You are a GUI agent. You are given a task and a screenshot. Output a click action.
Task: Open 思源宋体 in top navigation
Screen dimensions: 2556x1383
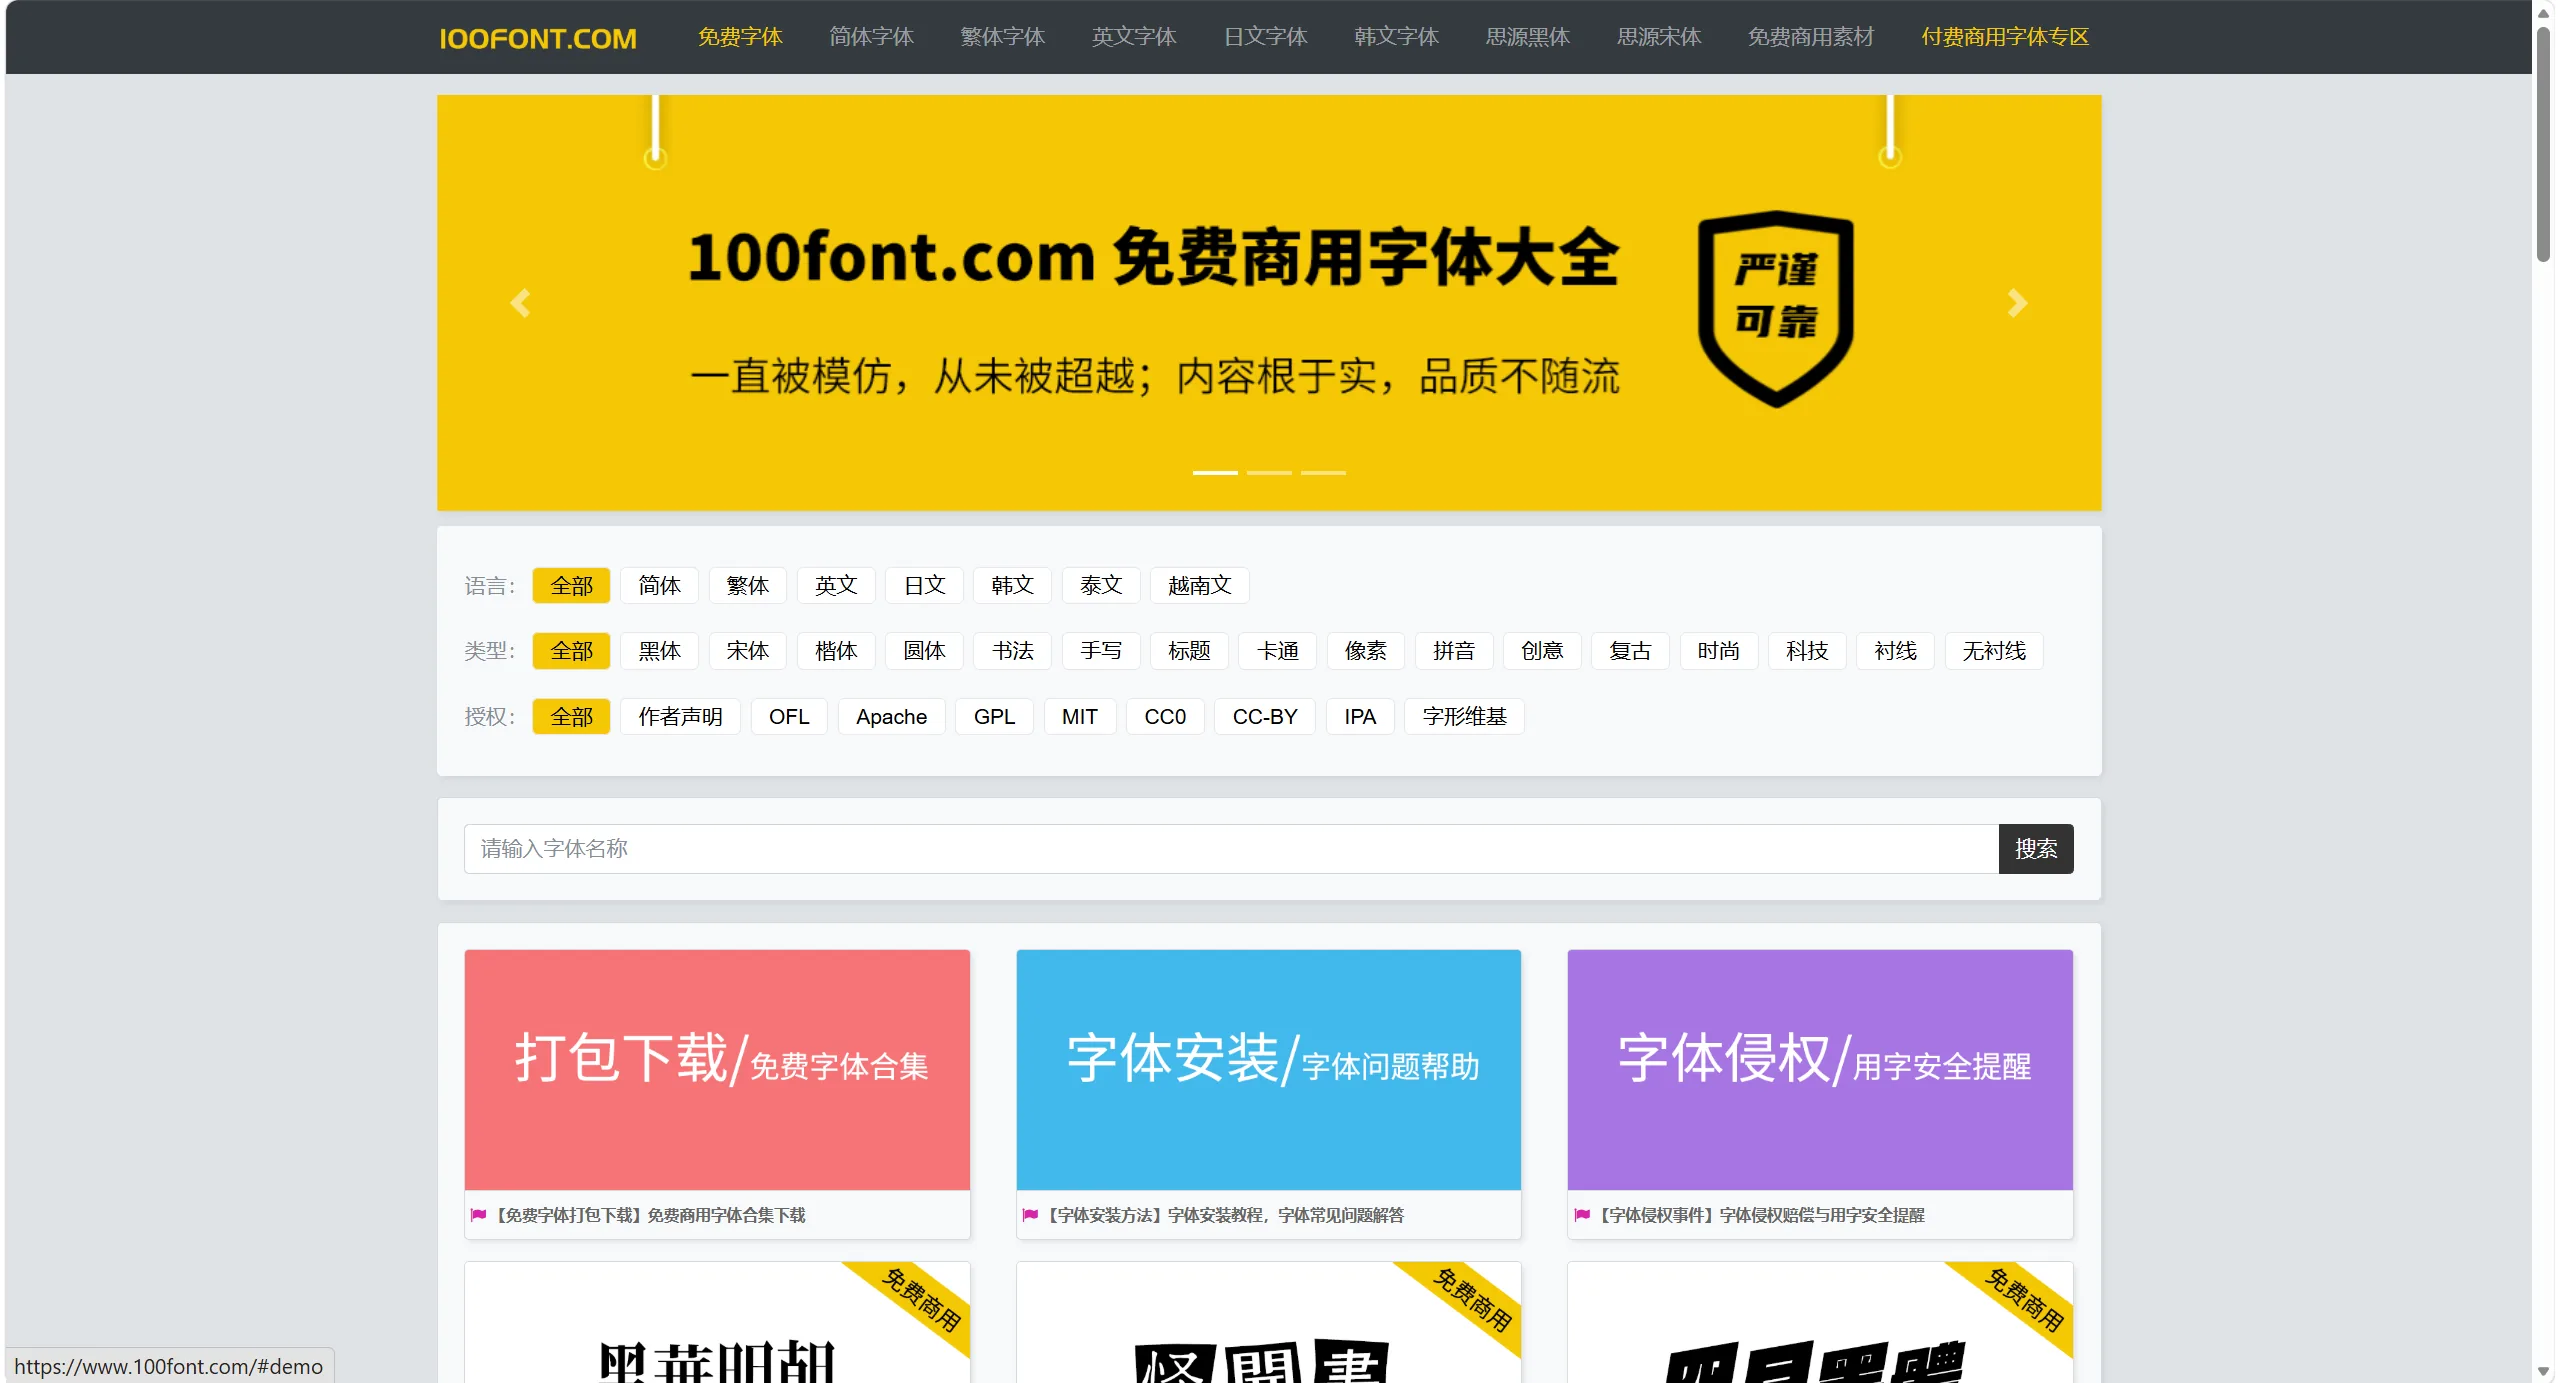click(1659, 37)
